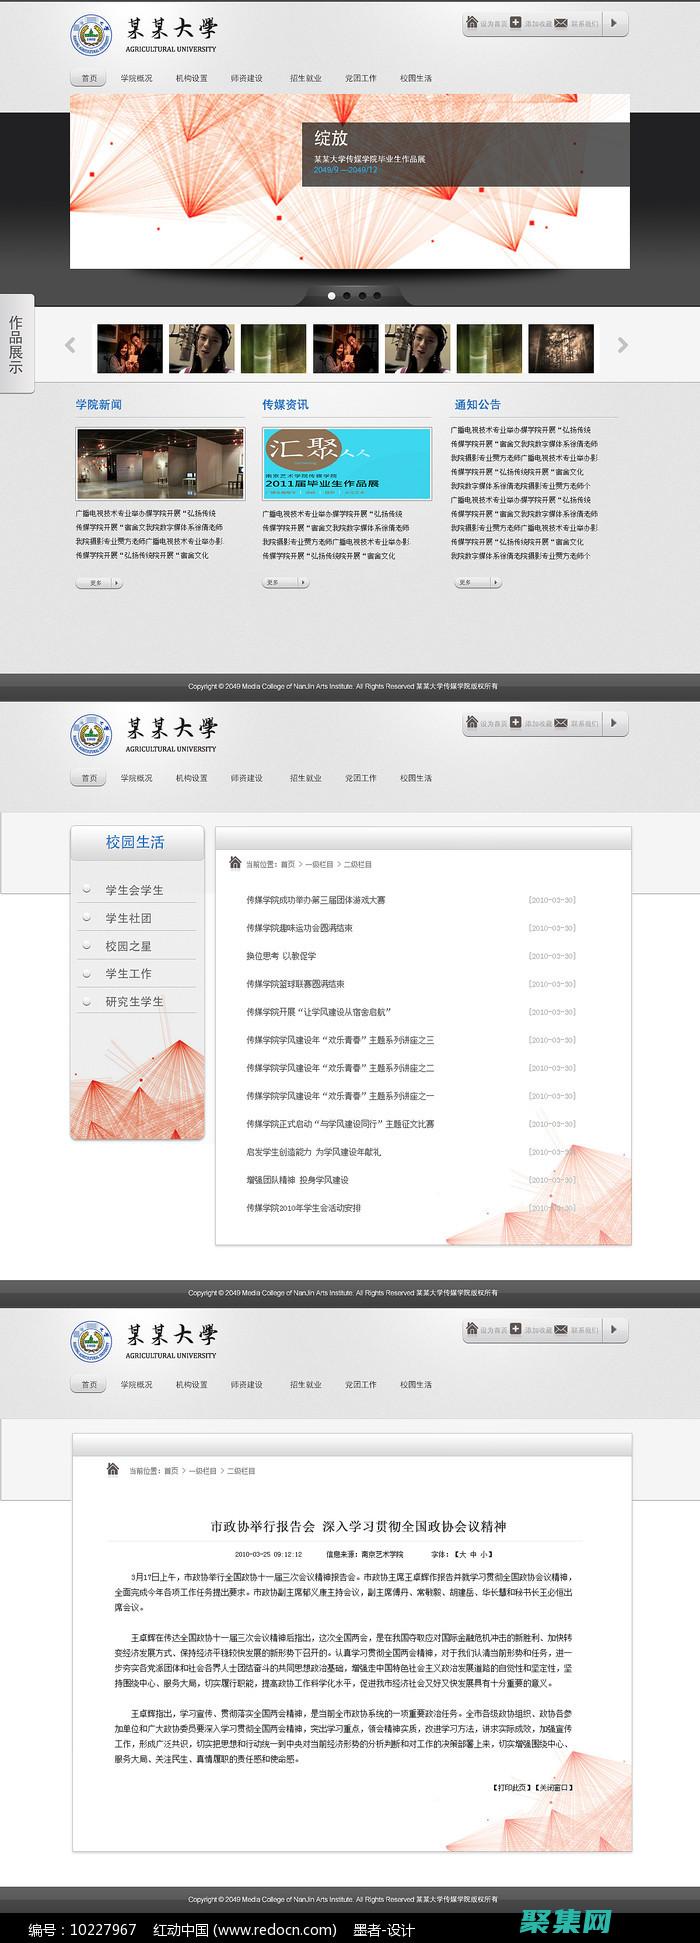700x1943 pixels.
Task: Select the first white banner slider dot
Action: (x=332, y=295)
